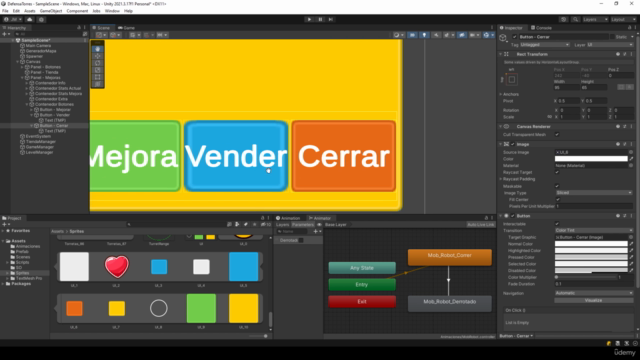Click the Pause button
640x360 pixels.
(320, 19)
